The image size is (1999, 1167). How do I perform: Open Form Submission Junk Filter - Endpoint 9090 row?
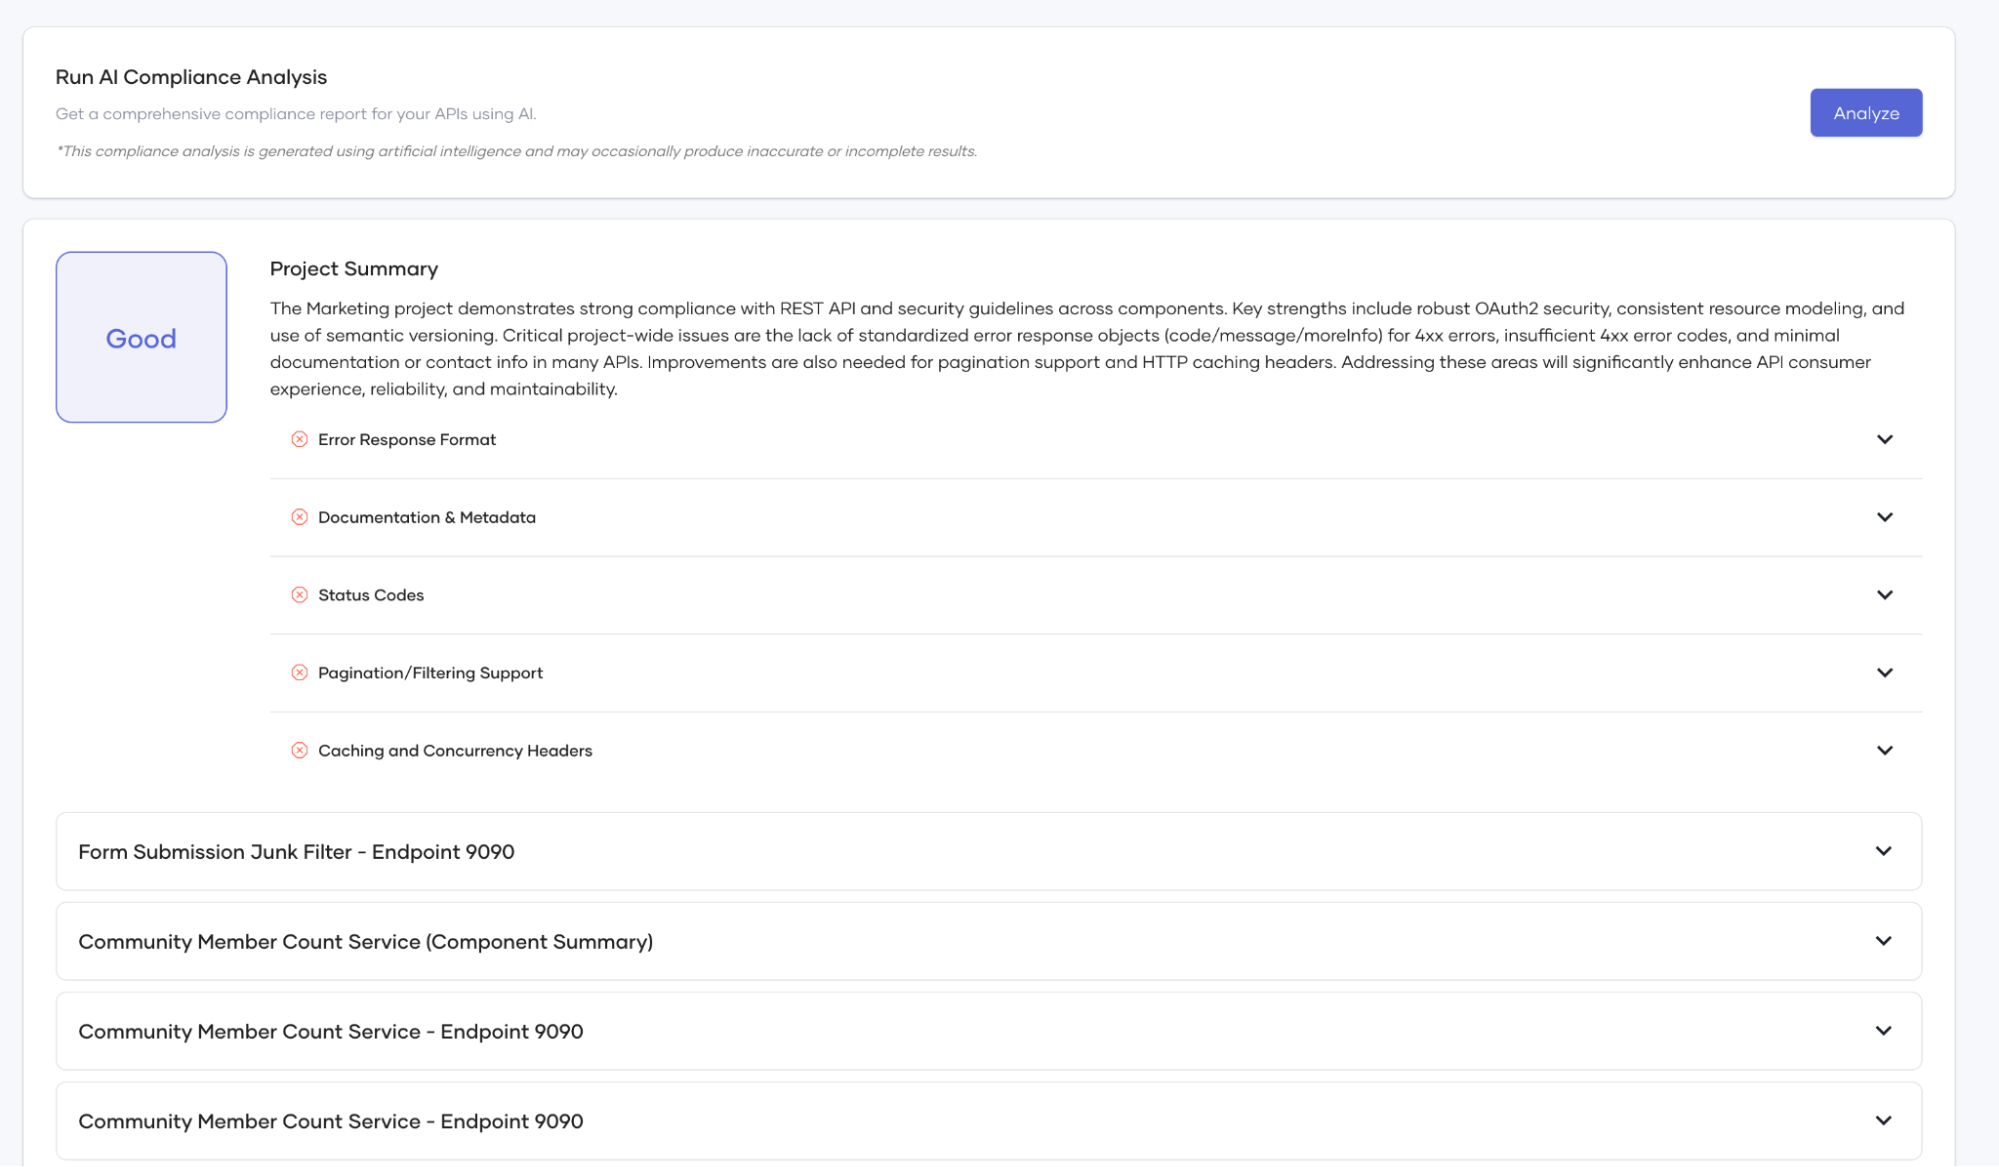pos(296,852)
